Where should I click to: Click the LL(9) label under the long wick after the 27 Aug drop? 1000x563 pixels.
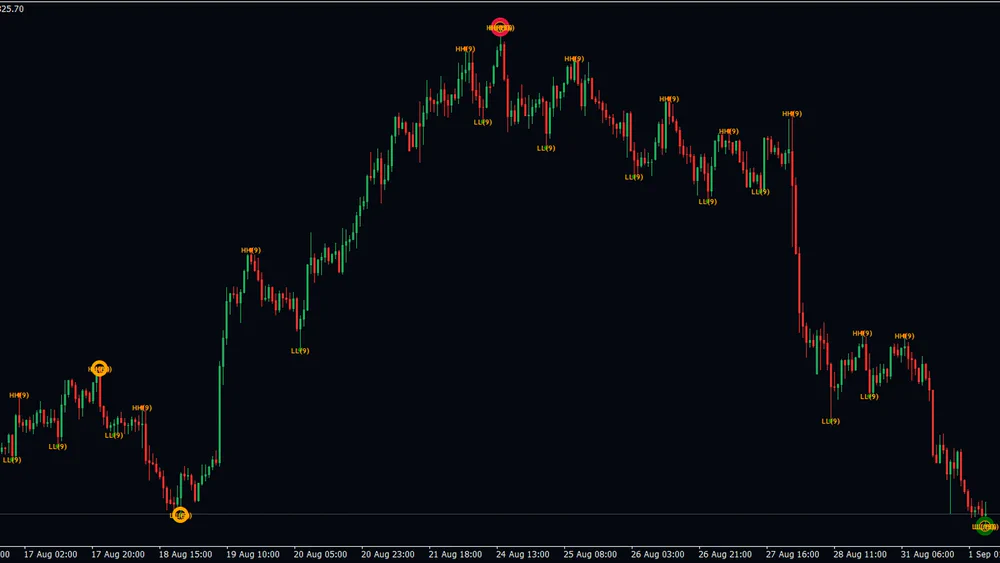point(830,421)
